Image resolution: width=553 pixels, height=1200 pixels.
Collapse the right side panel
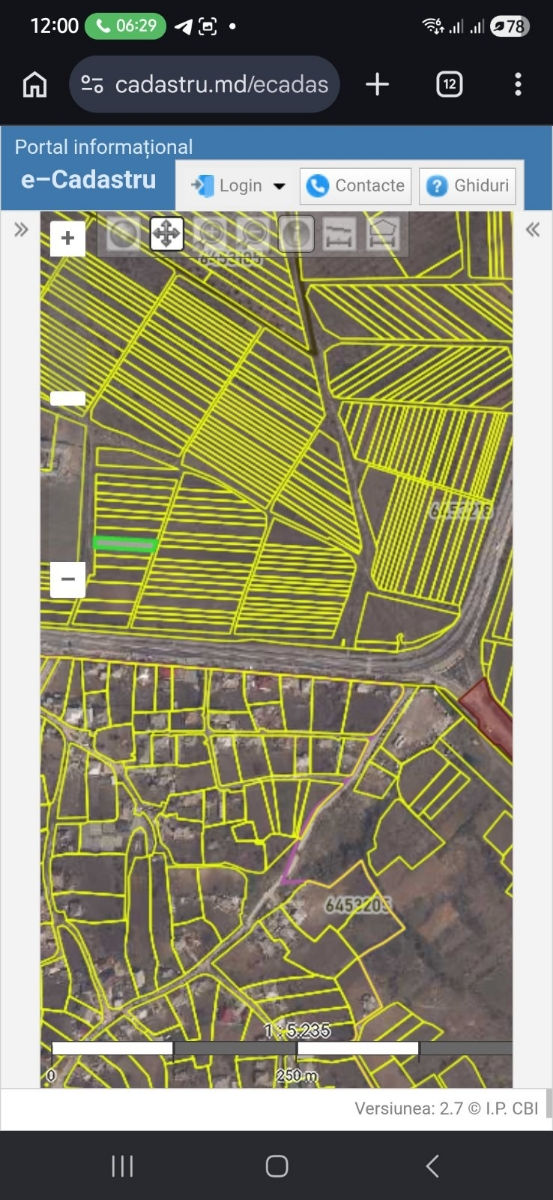533,230
